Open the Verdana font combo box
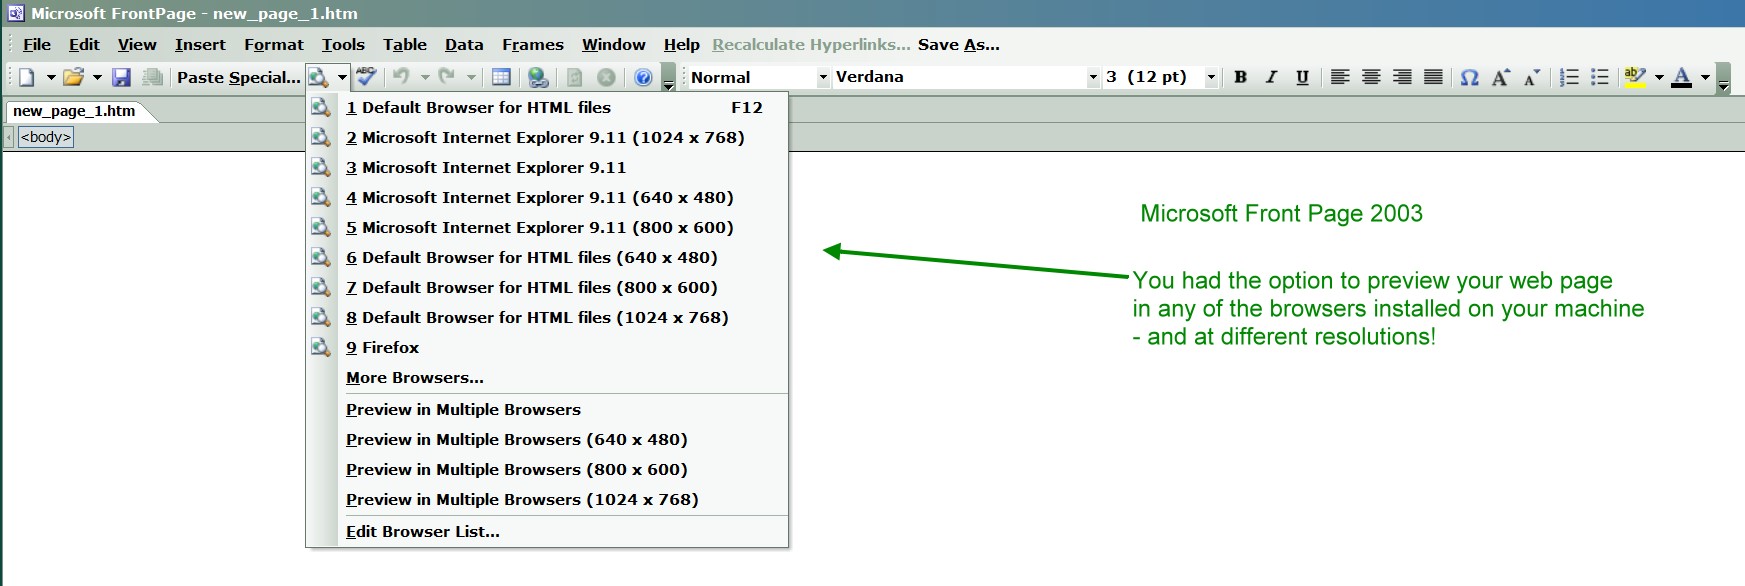The height and width of the screenshot is (586, 1745). [x=966, y=77]
